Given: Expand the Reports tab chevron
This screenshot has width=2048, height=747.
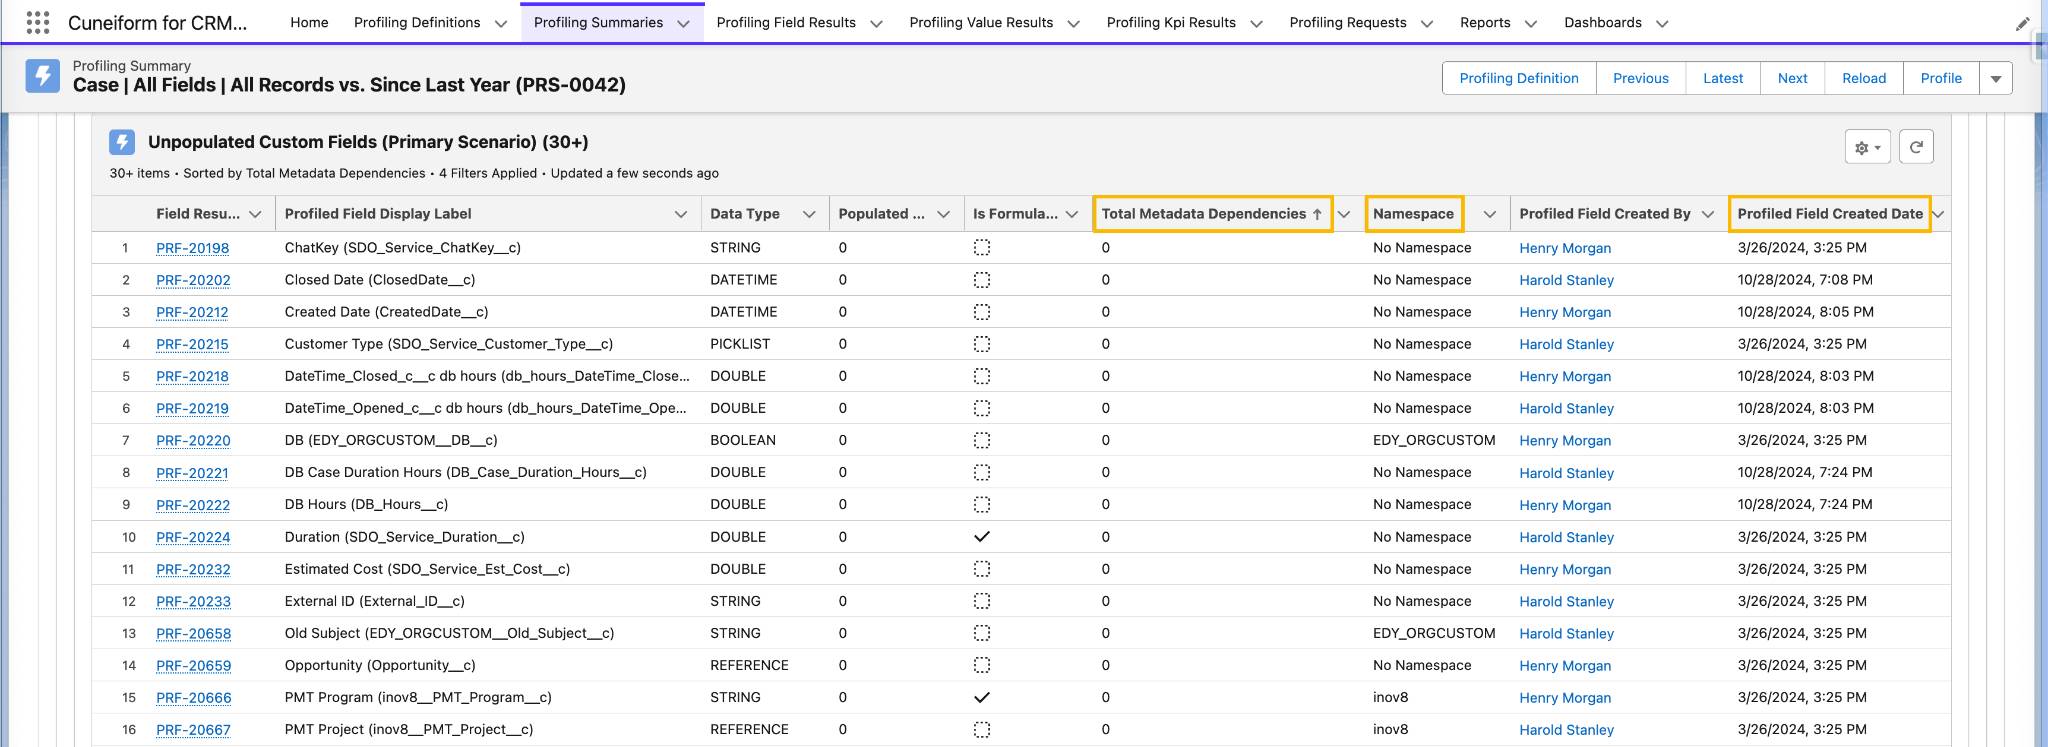Looking at the screenshot, I should pos(1530,23).
